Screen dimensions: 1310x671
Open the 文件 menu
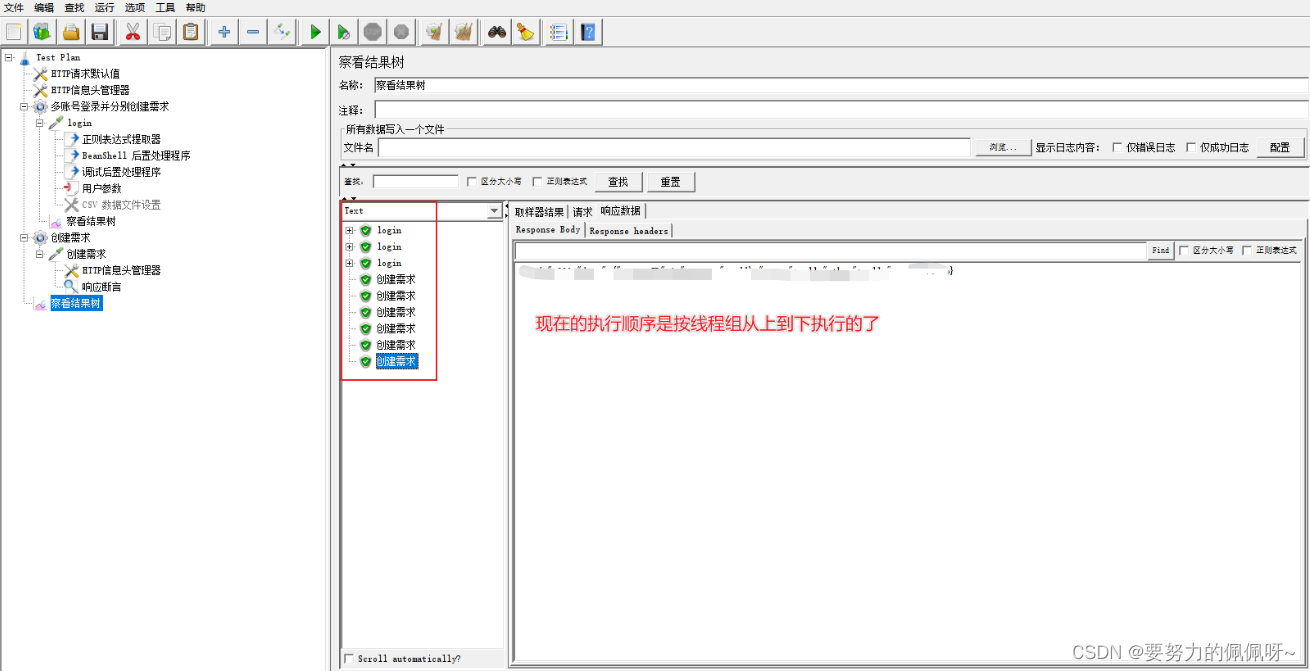tap(14, 7)
